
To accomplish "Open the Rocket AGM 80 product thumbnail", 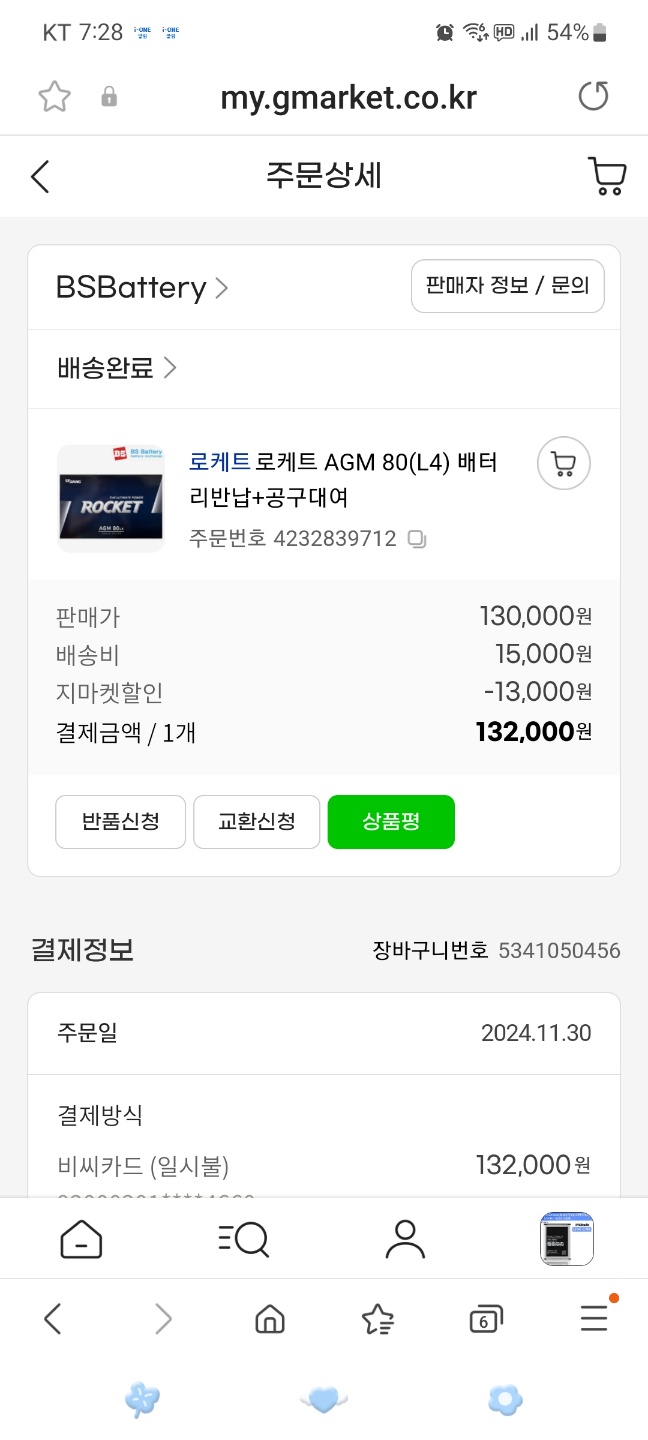I will click(x=110, y=499).
